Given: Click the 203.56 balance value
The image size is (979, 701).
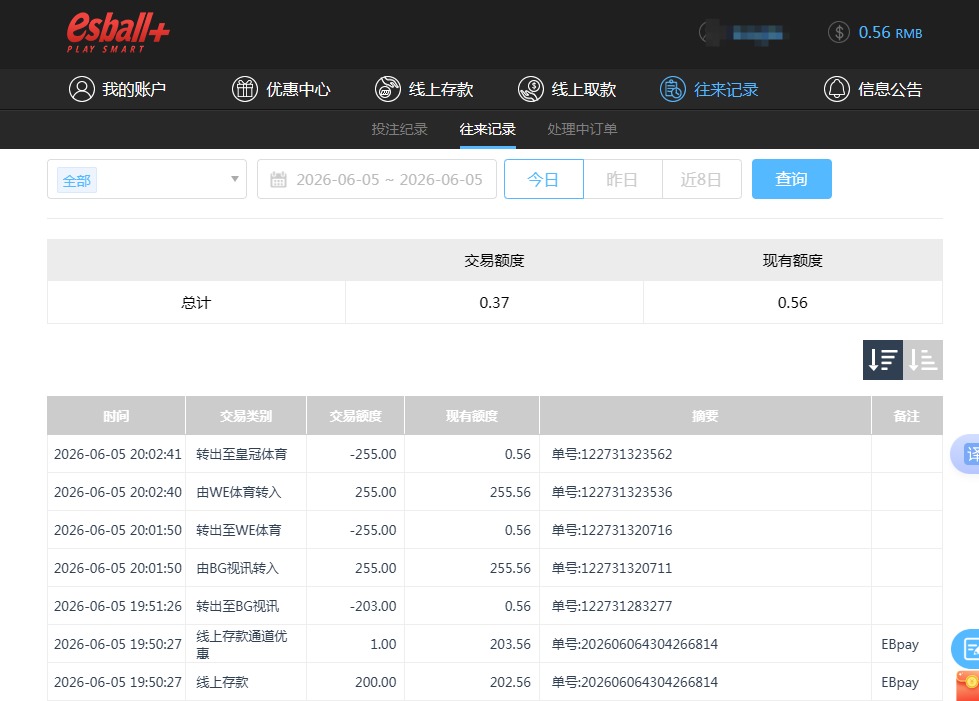Looking at the screenshot, I should tap(510, 644).
